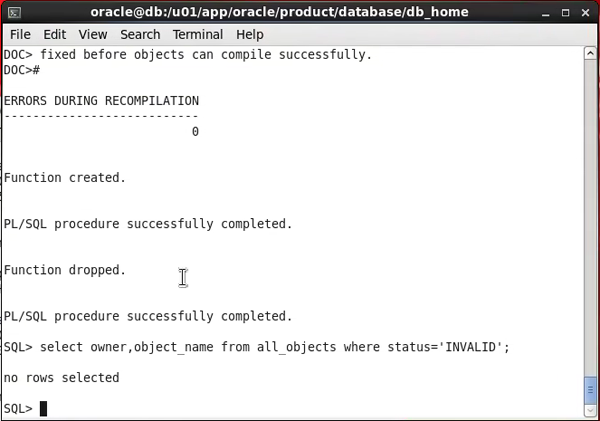Image resolution: width=600 pixels, height=421 pixels.
Task: Close the oracle@db terminal window
Action: pos(585,11)
